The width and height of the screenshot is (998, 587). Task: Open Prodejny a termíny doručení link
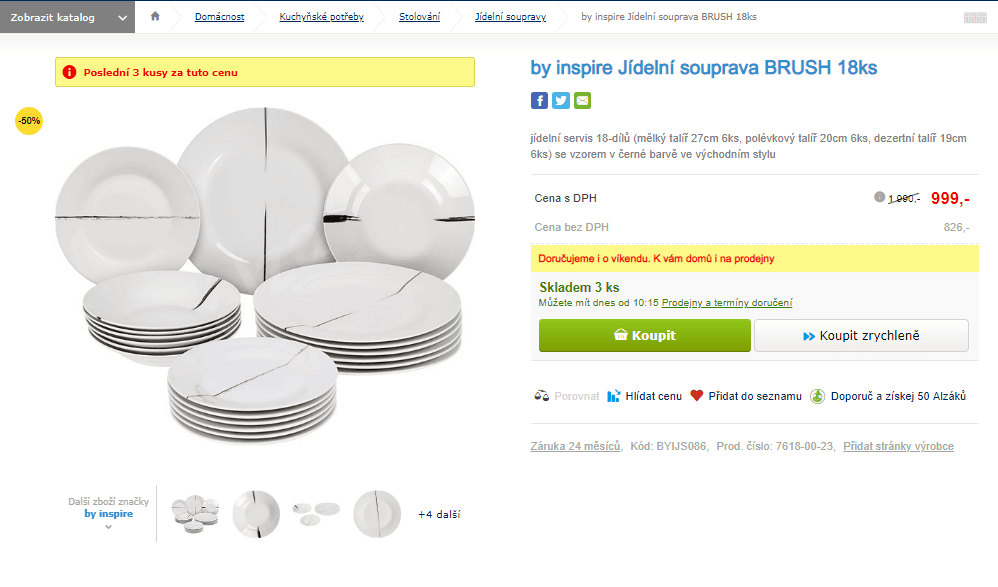pyautogui.click(x=726, y=303)
